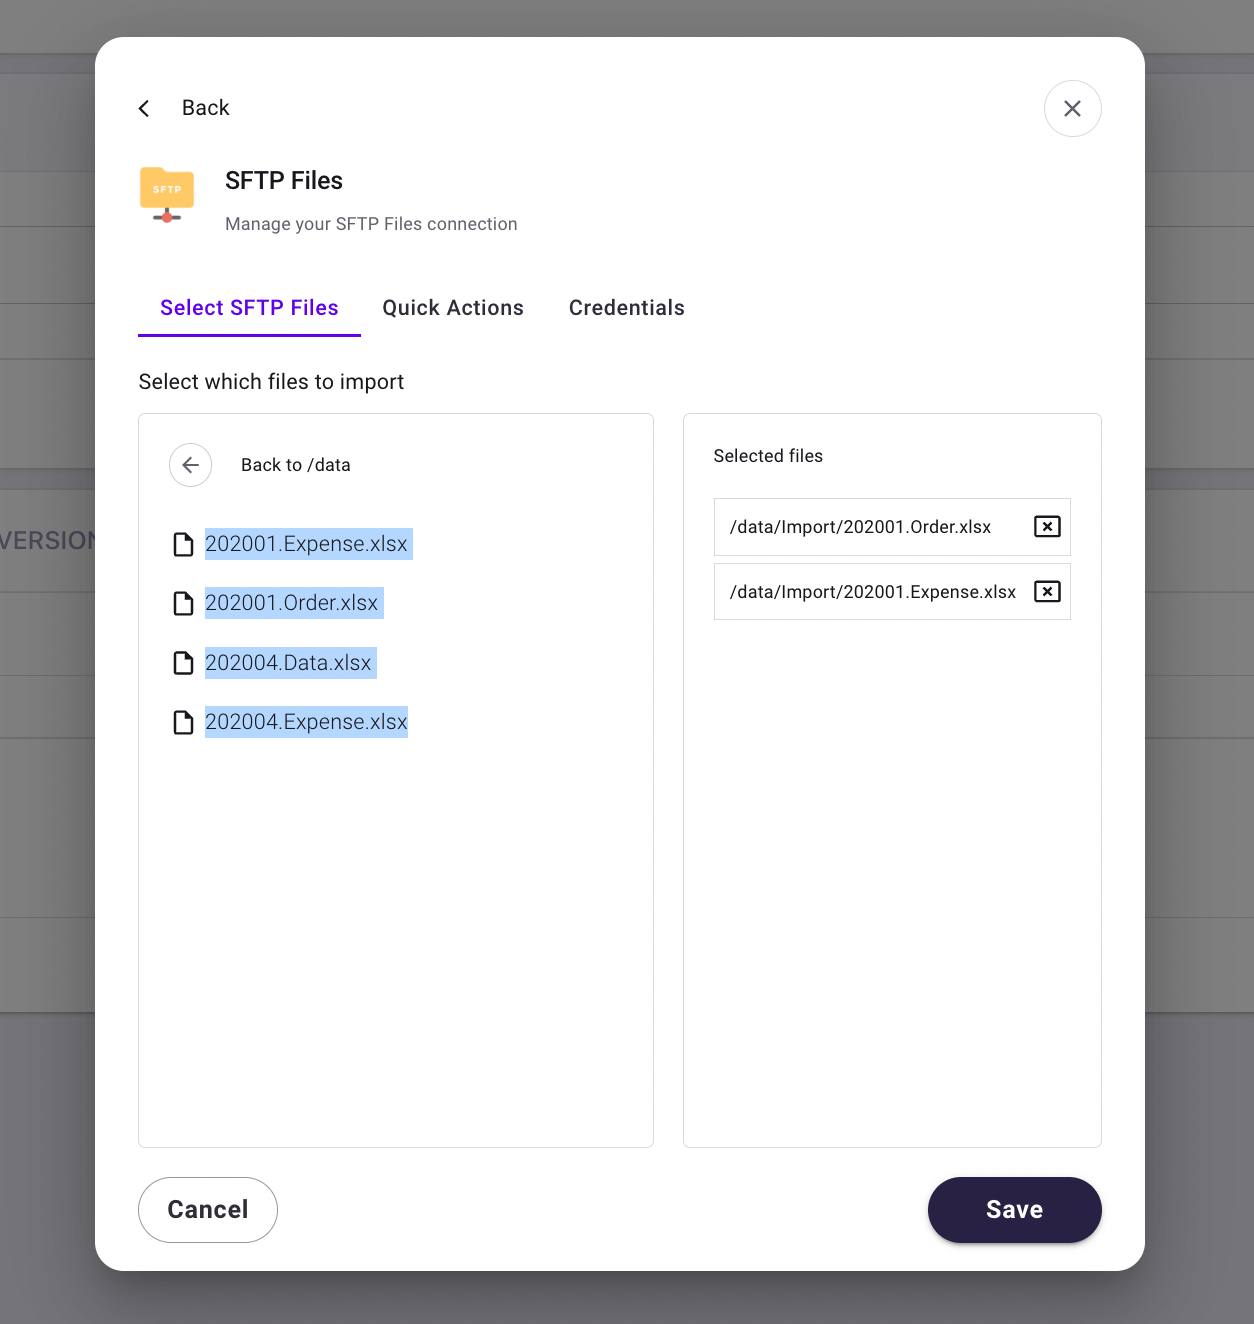Select the 202004.Data.xlsx file name
The width and height of the screenshot is (1254, 1324).
[288, 663]
